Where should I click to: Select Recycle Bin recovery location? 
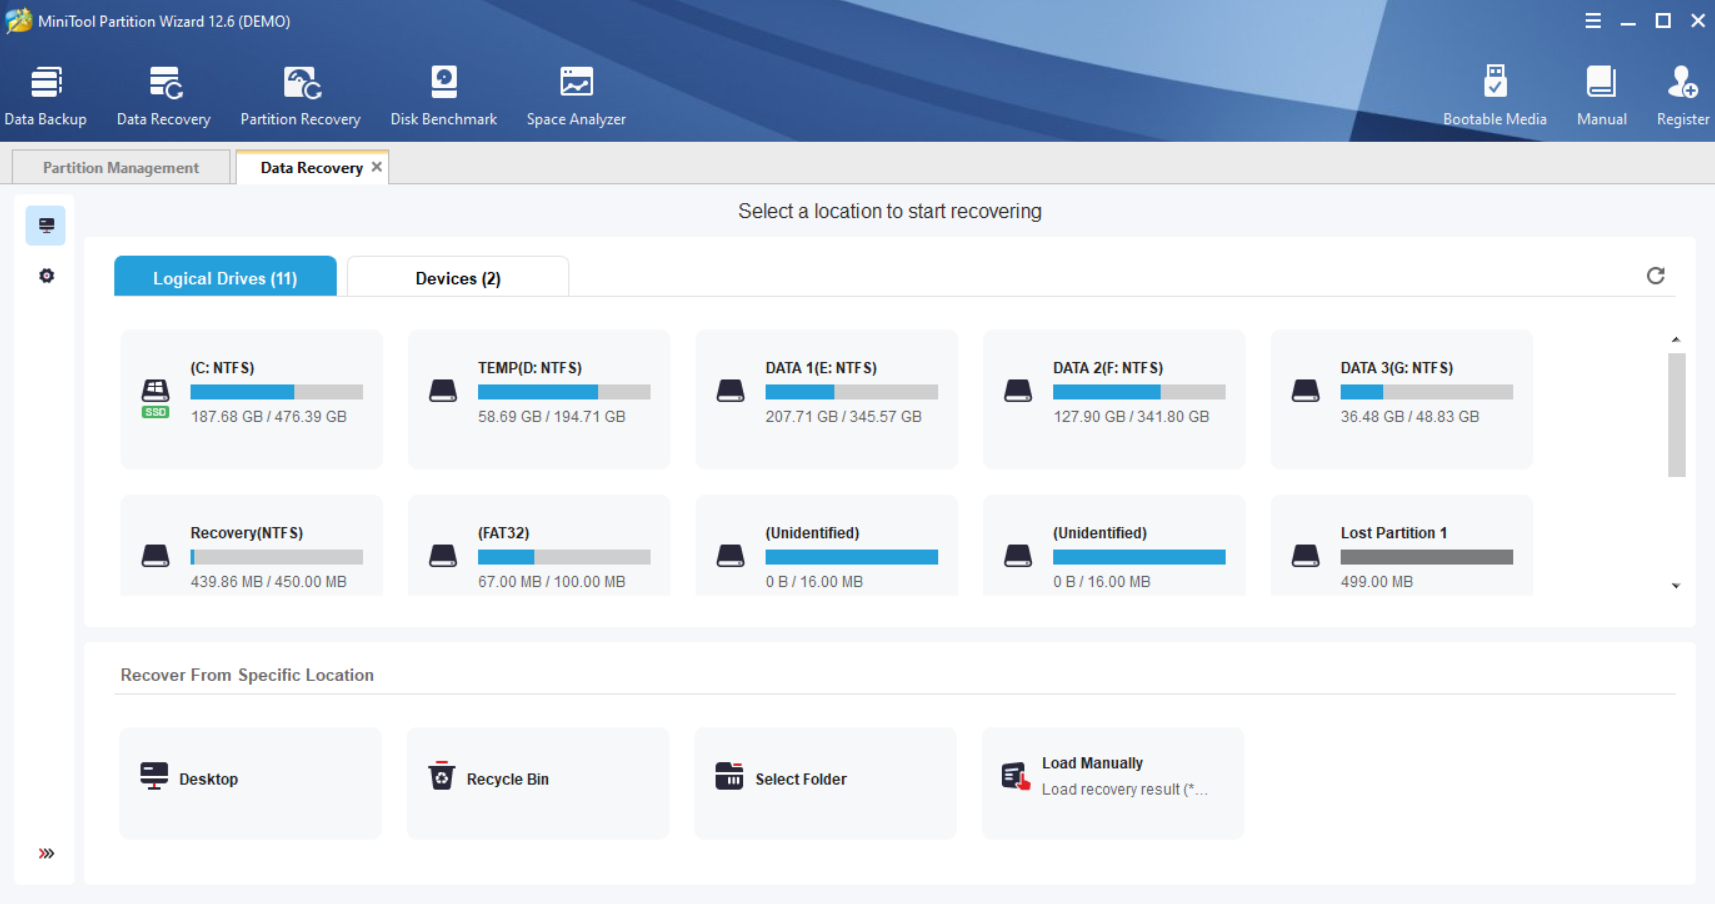click(537, 780)
